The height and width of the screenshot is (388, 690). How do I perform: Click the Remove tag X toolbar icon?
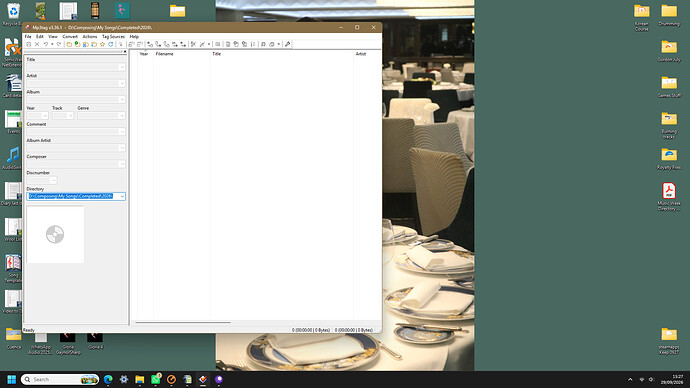37,44
